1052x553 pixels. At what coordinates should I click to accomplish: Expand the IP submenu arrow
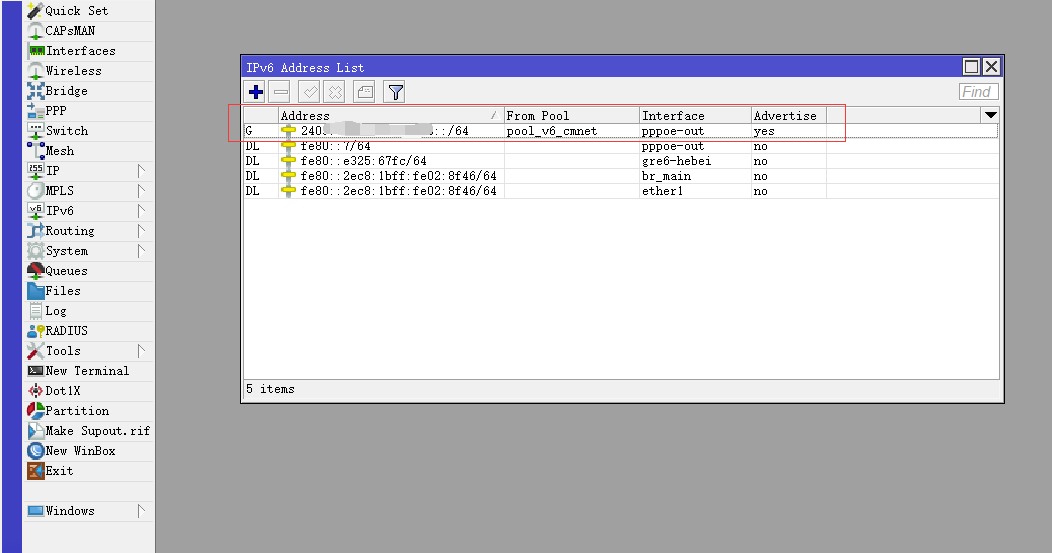tap(141, 170)
